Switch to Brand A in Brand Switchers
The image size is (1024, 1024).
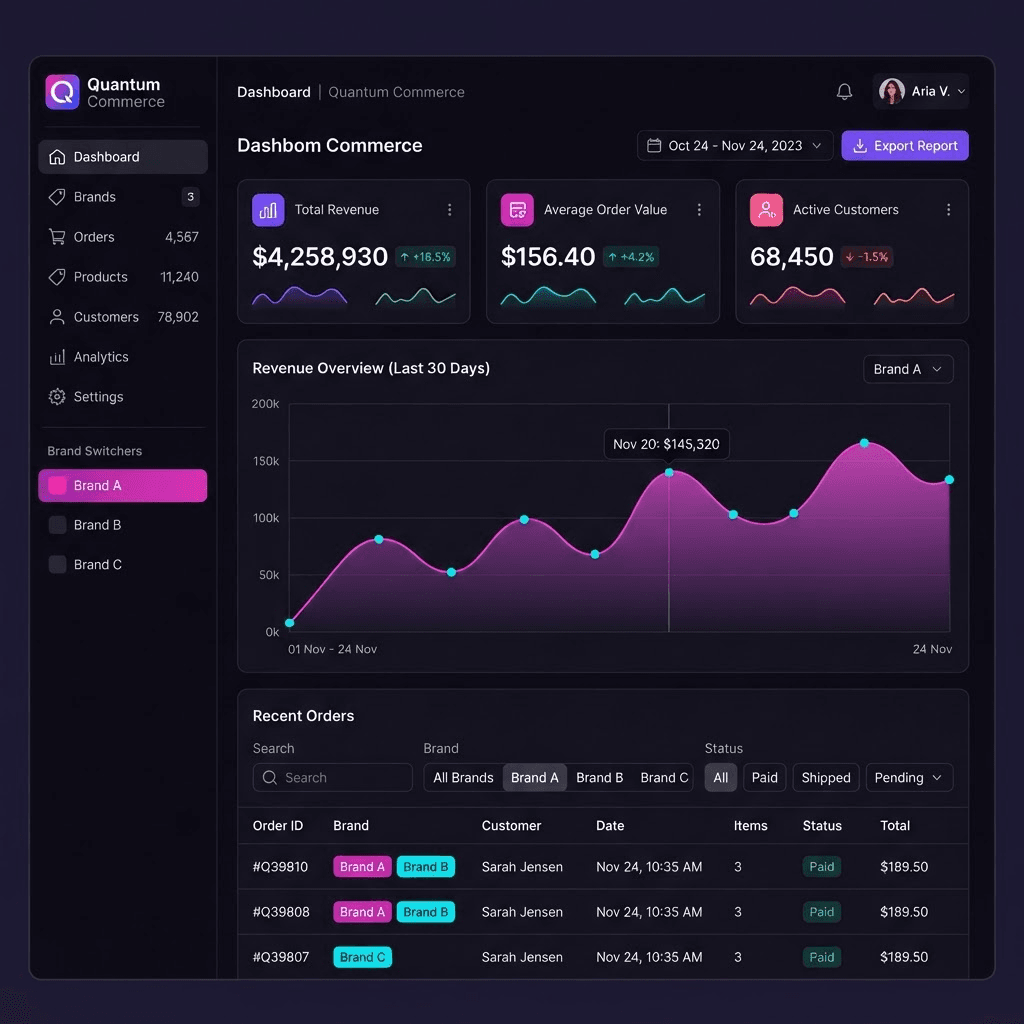pos(123,485)
